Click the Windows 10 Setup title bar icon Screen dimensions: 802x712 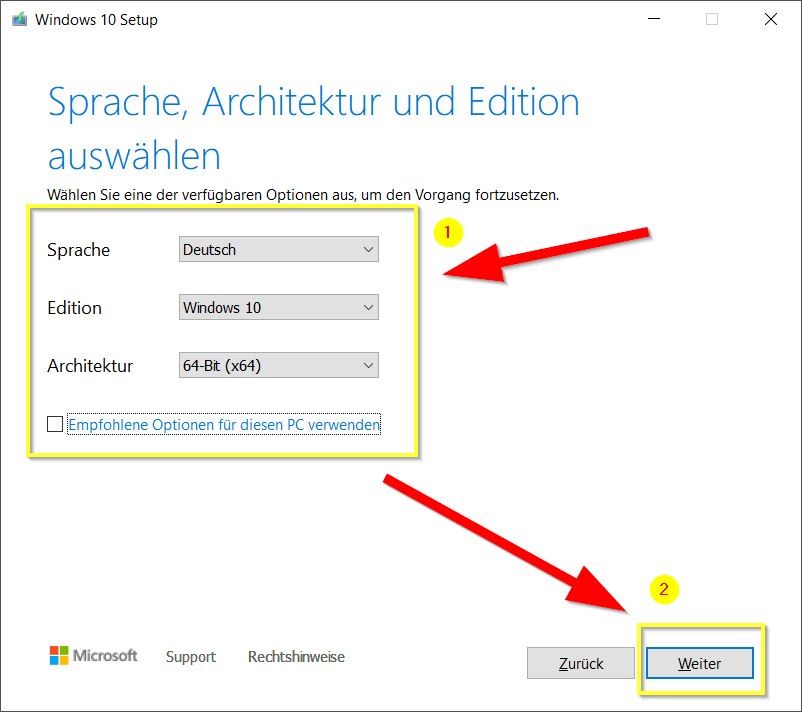(x=19, y=19)
